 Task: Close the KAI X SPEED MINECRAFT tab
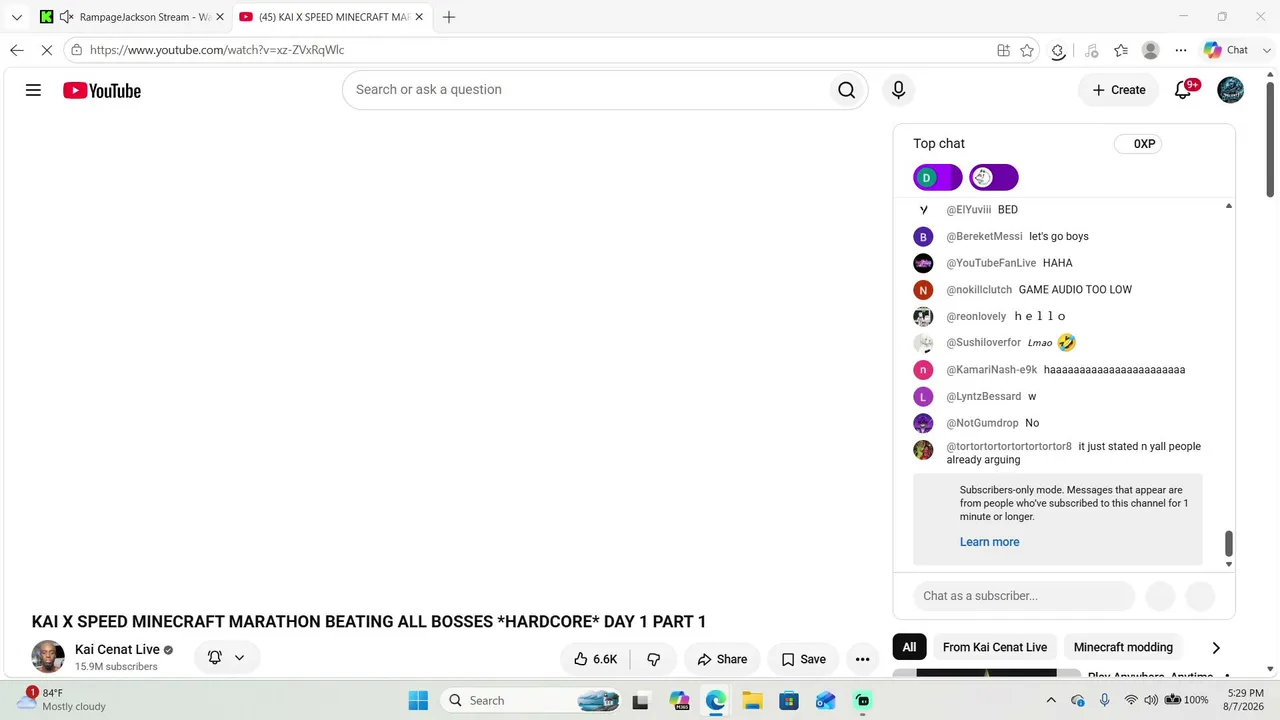coord(419,17)
